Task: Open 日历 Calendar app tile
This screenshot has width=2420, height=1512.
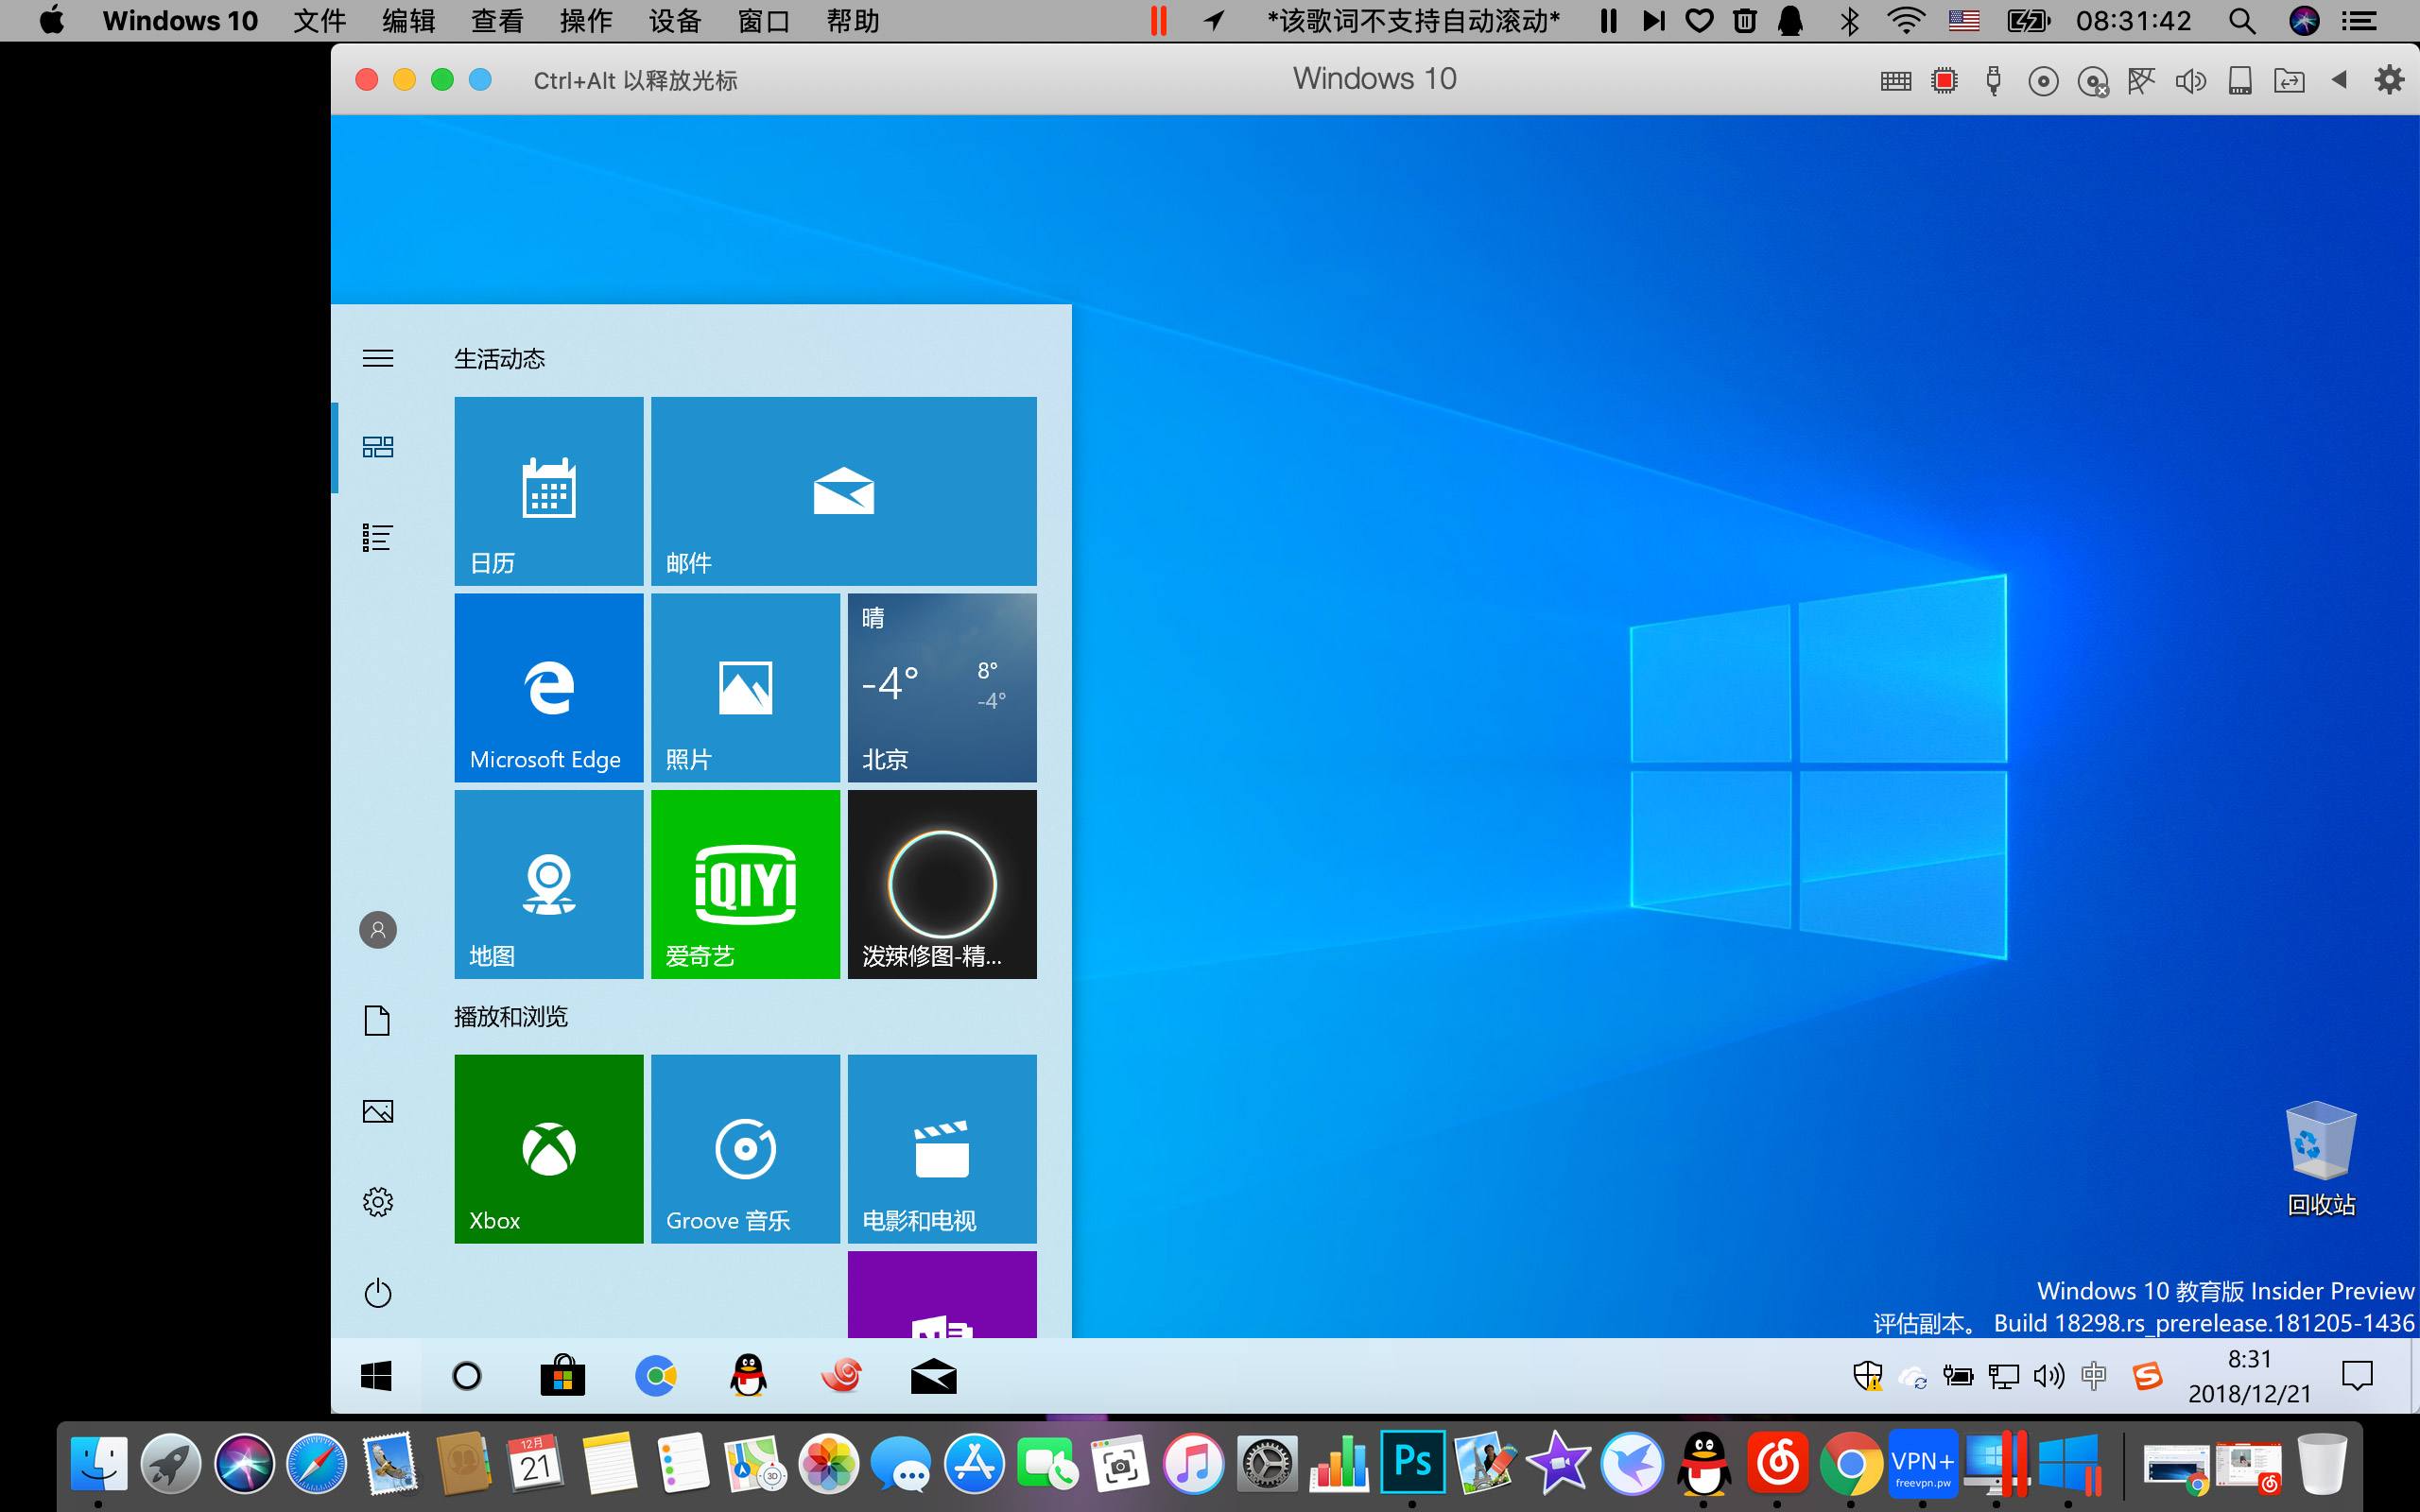Action: click(545, 493)
